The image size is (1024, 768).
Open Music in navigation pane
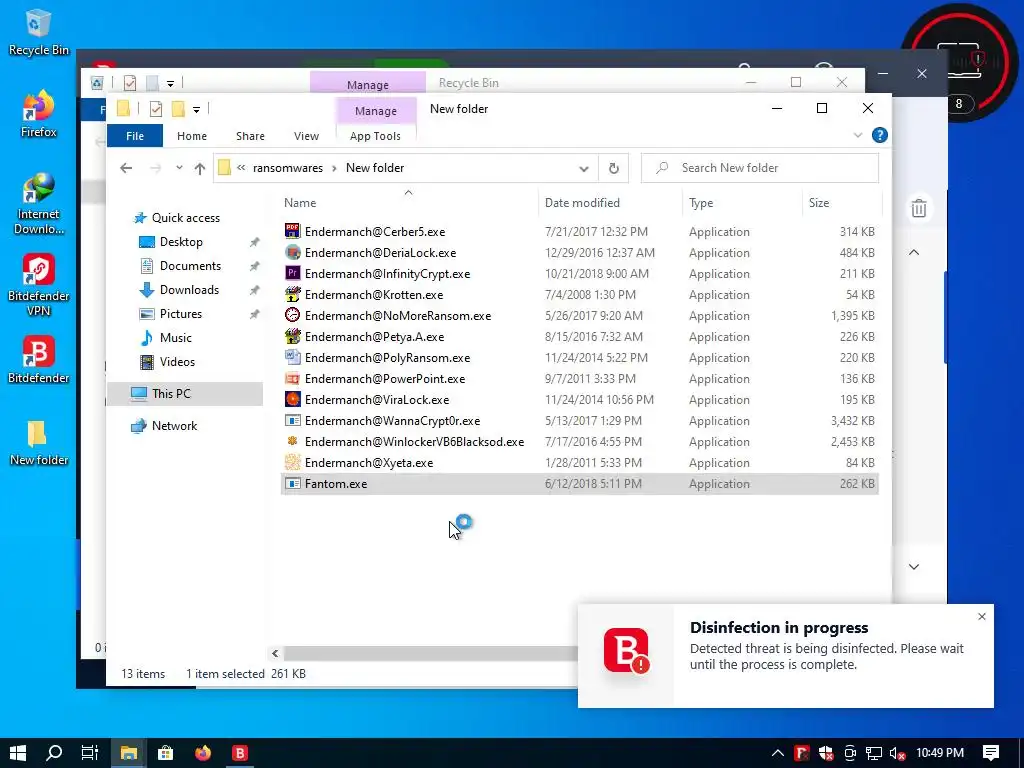[x=176, y=338]
